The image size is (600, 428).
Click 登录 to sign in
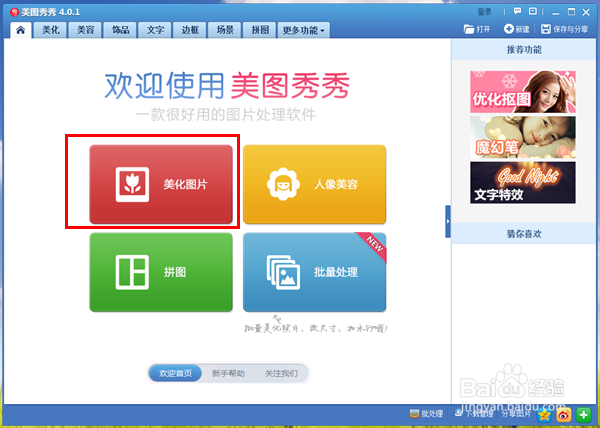(x=484, y=12)
